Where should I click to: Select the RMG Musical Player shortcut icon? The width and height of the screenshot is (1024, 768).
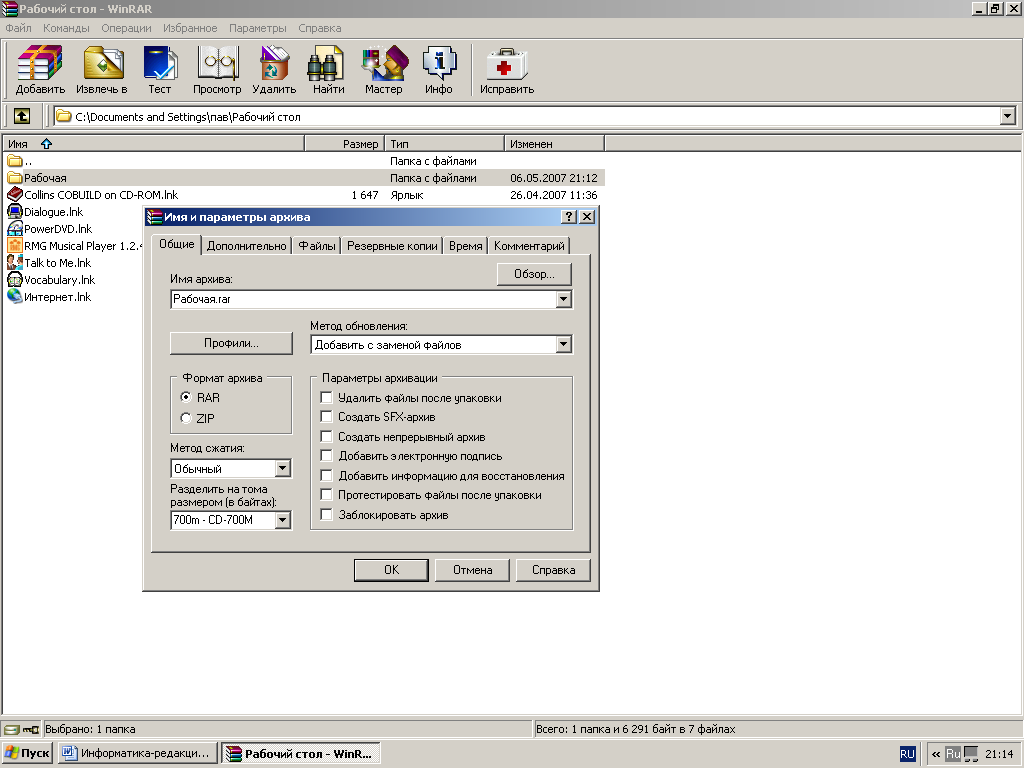pos(14,246)
